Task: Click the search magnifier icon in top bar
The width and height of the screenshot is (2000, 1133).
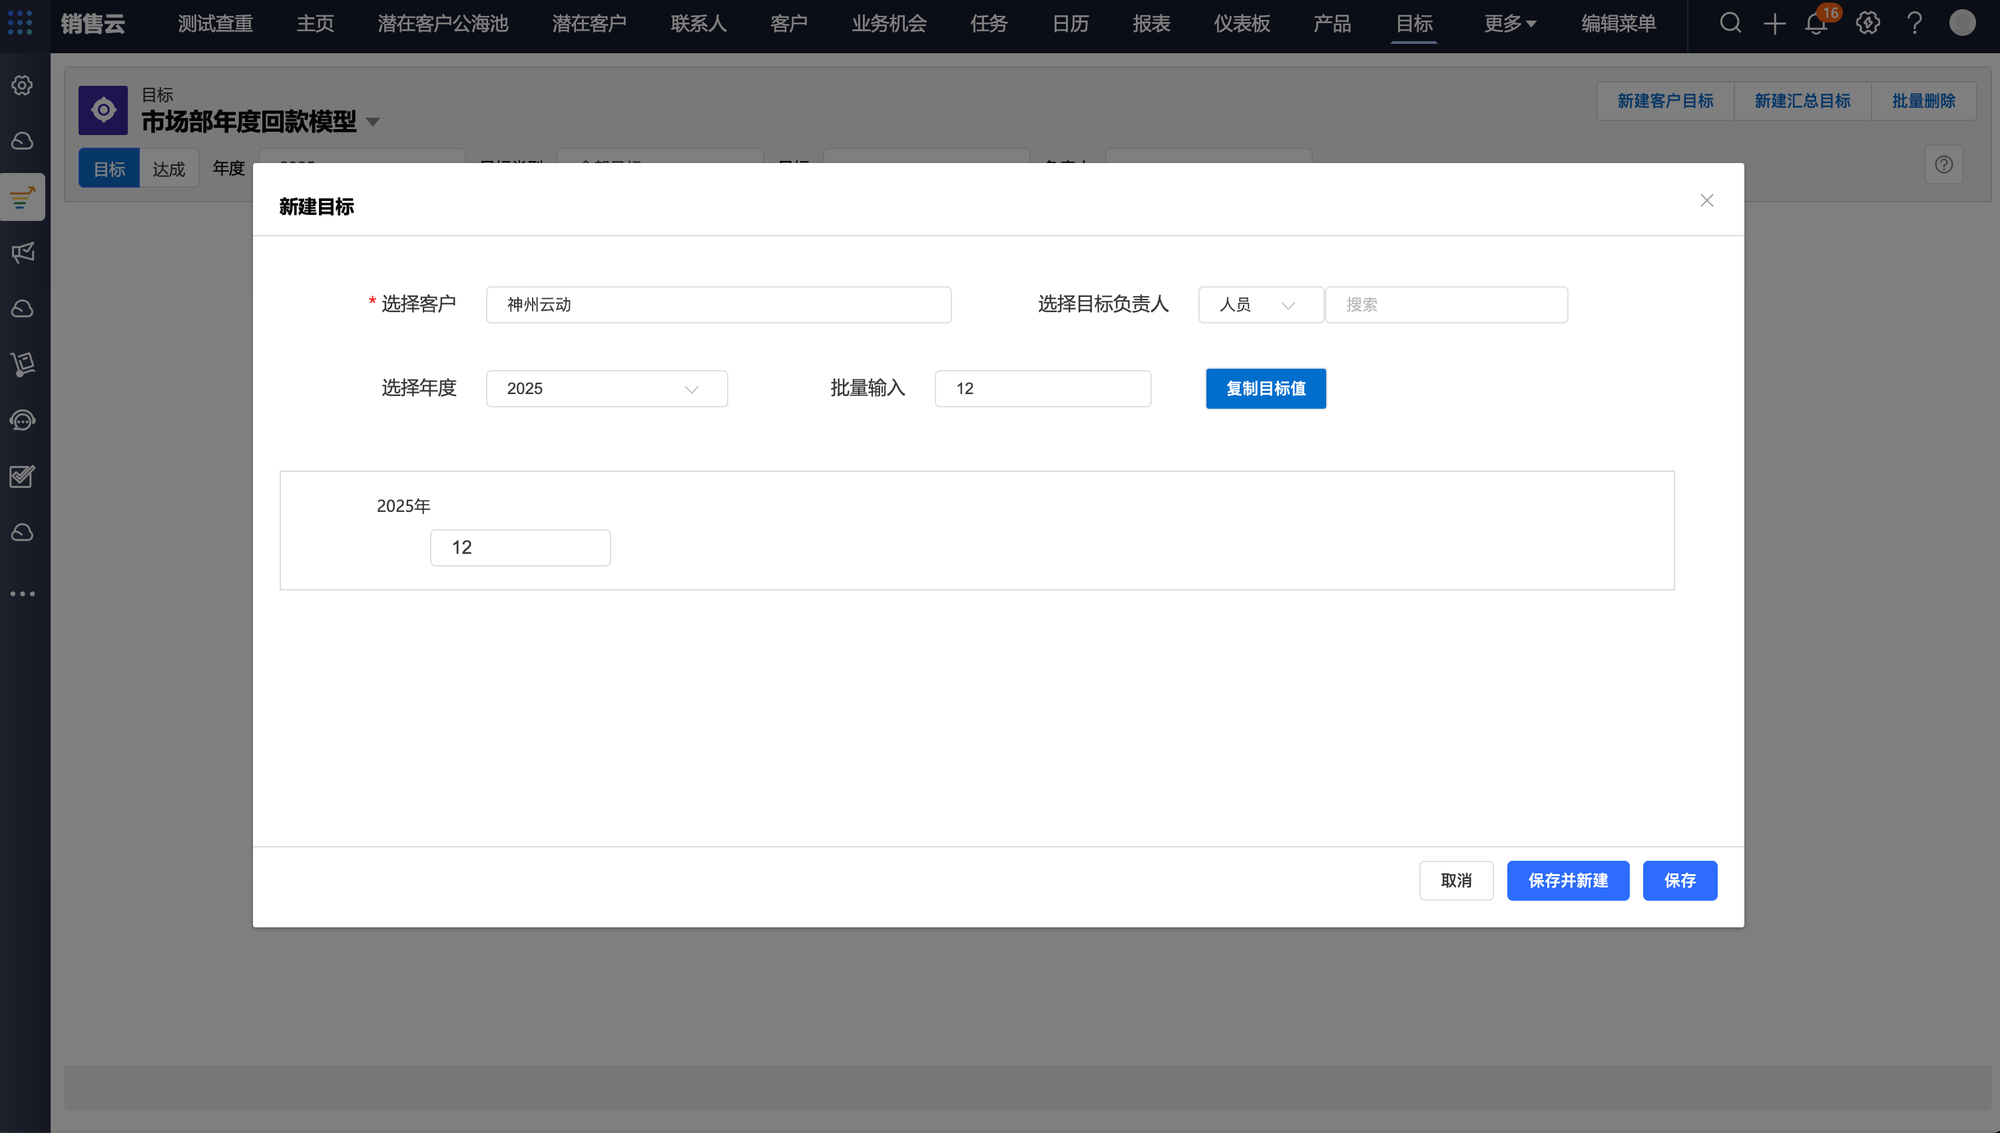Action: coord(1730,23)
